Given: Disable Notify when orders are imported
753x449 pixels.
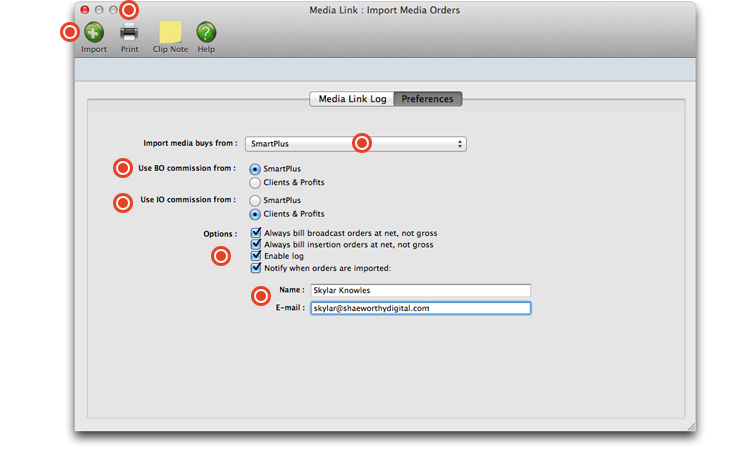Looking at the screenshot, I should 256,268.
